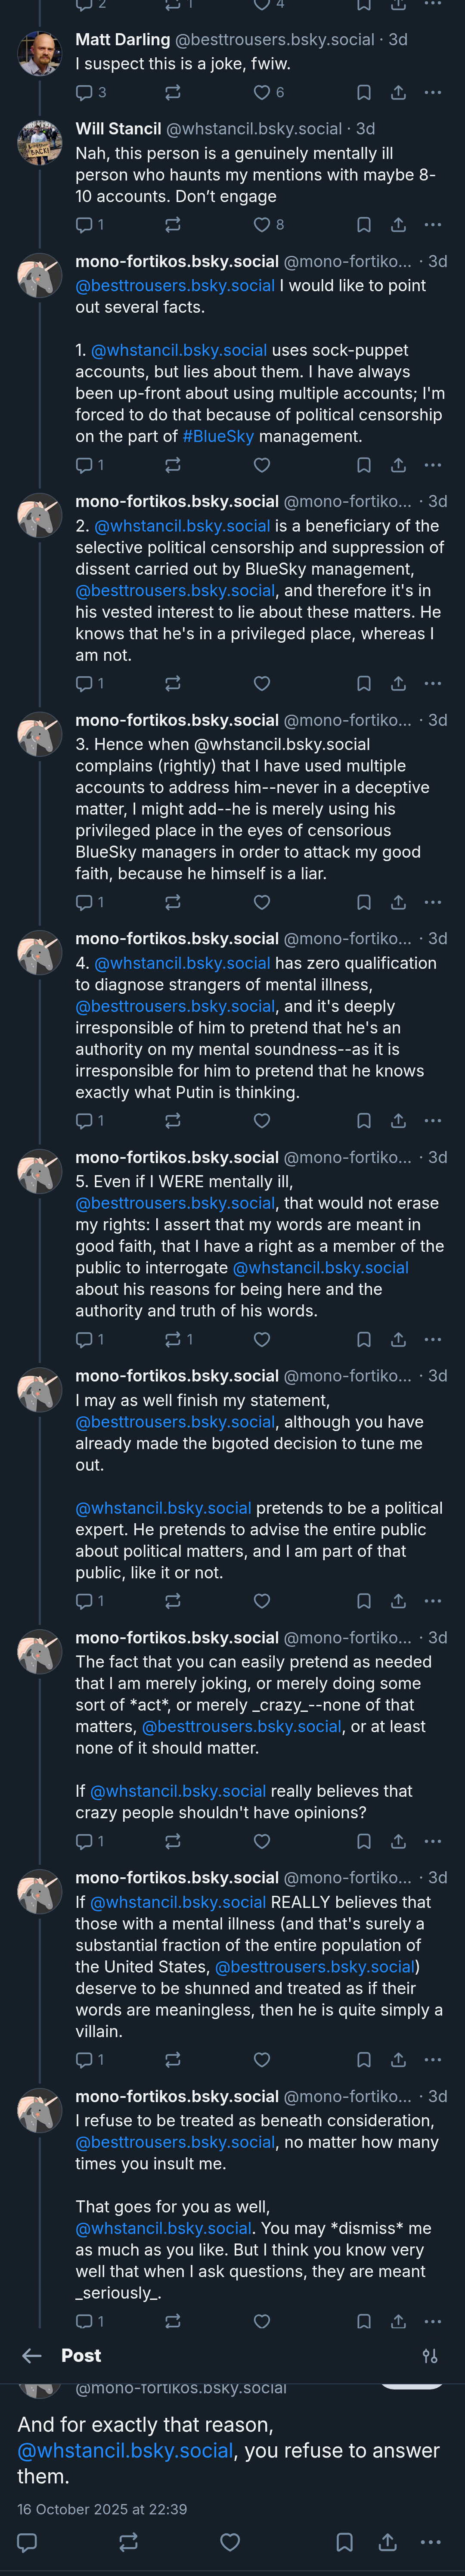465x2576 pixels.
Task: Open the @whstancil.bsky.social mention in the main post
Action: coord(125,2450)
